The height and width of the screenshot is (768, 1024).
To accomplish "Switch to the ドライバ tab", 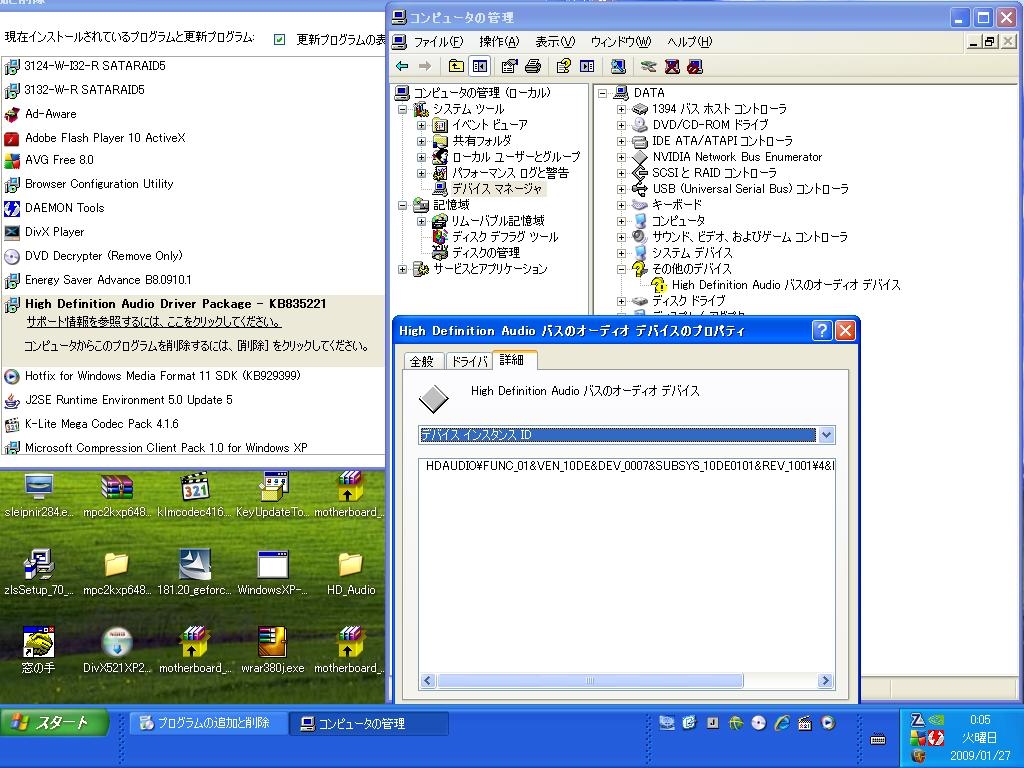I will (468, 361).
